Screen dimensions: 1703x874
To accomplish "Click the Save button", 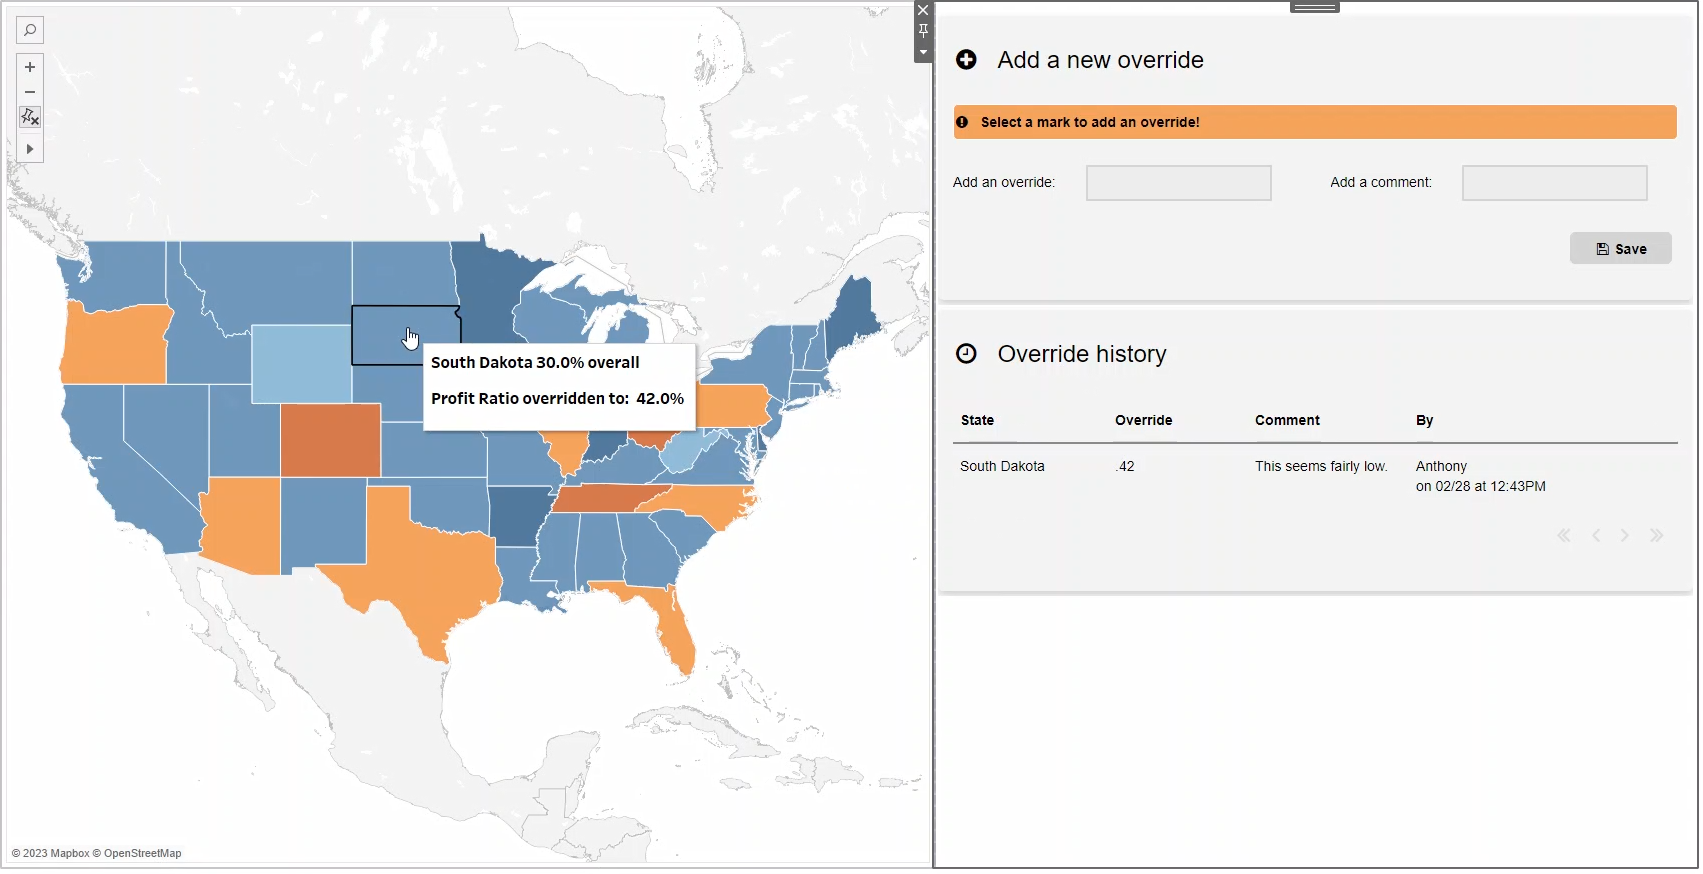I will (x=1620, y=248).
